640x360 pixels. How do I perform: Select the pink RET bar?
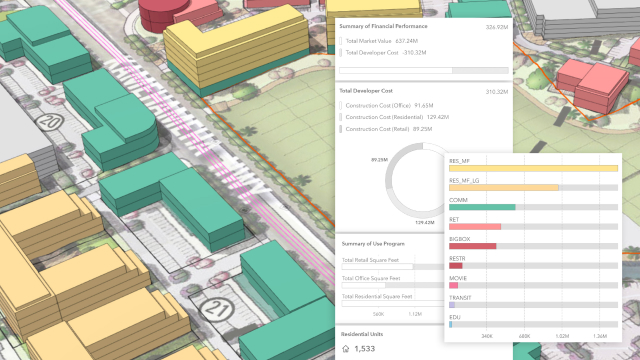point(475,227)
